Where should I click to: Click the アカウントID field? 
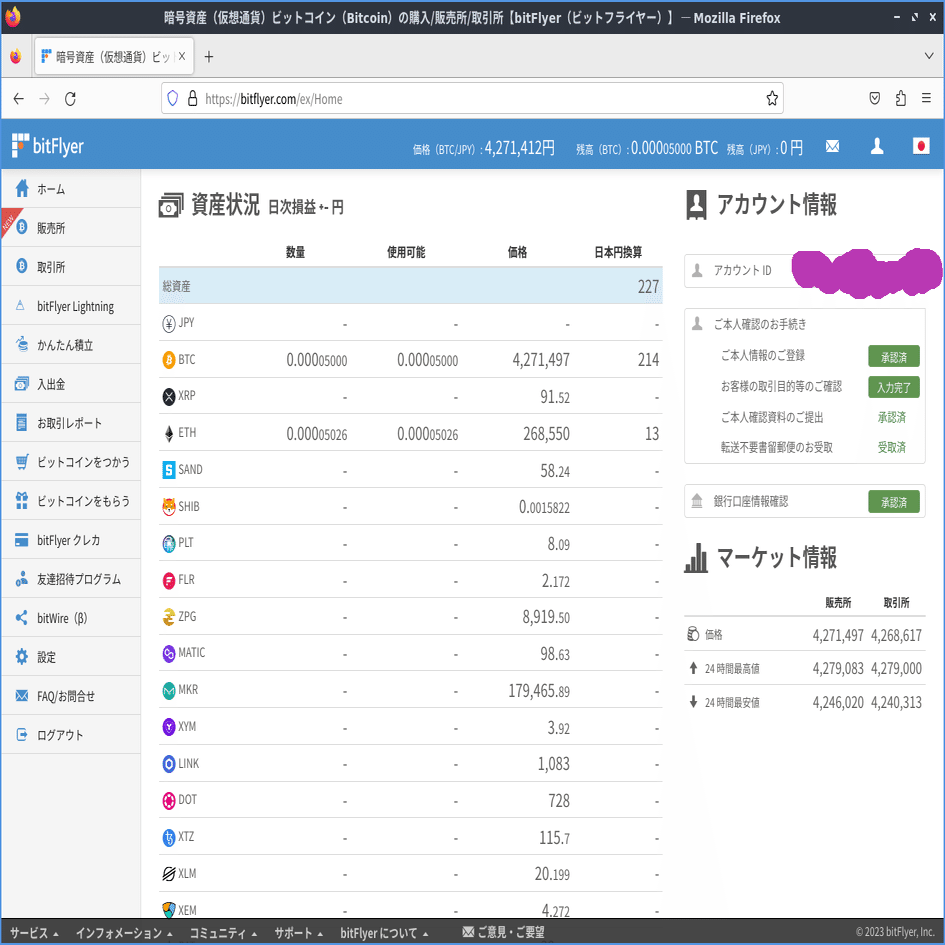(x=805, y=271)
